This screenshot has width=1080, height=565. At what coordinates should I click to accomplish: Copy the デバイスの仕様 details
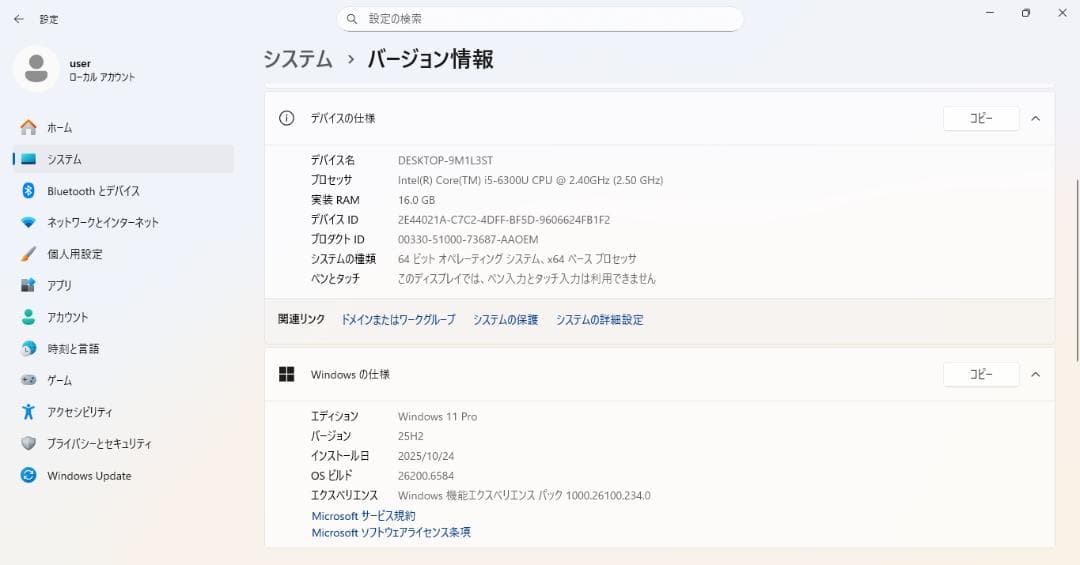tap(981, 119)
